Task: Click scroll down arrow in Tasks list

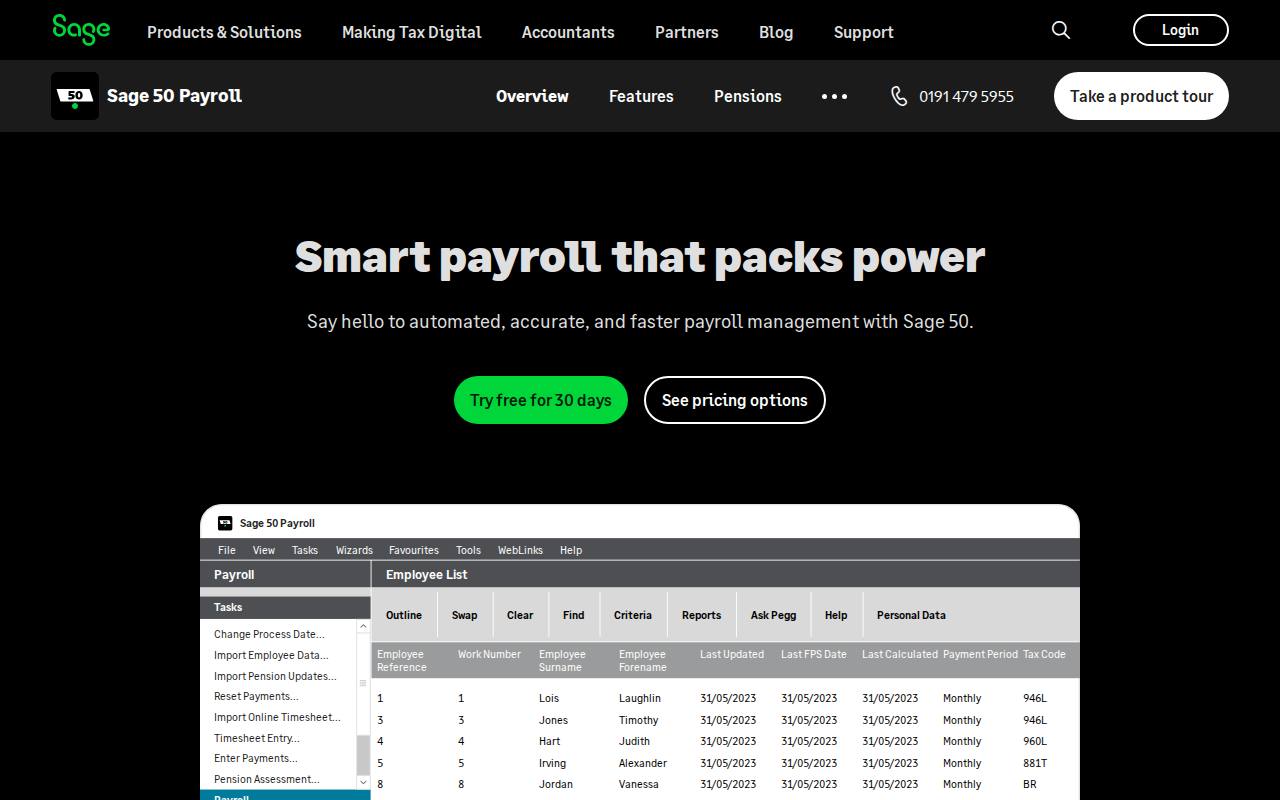Action: 363,782
